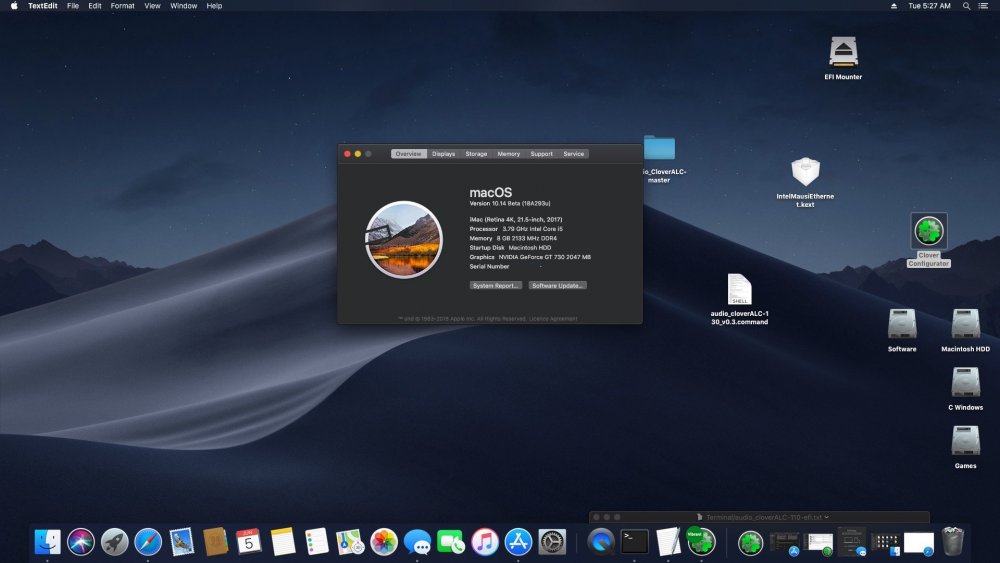1000x563 pixels.
Task: Open the Window menu
Action: (x=184, y=6)
